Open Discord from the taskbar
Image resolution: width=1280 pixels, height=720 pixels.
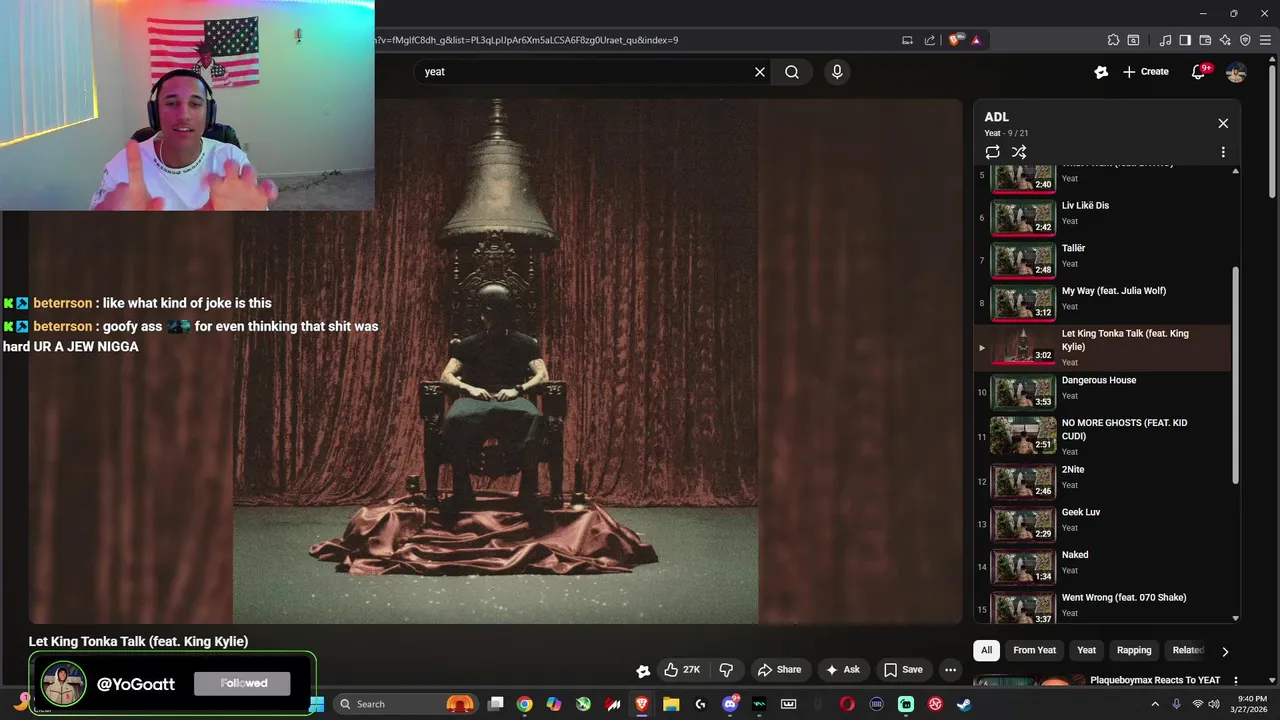pos(730,704)
